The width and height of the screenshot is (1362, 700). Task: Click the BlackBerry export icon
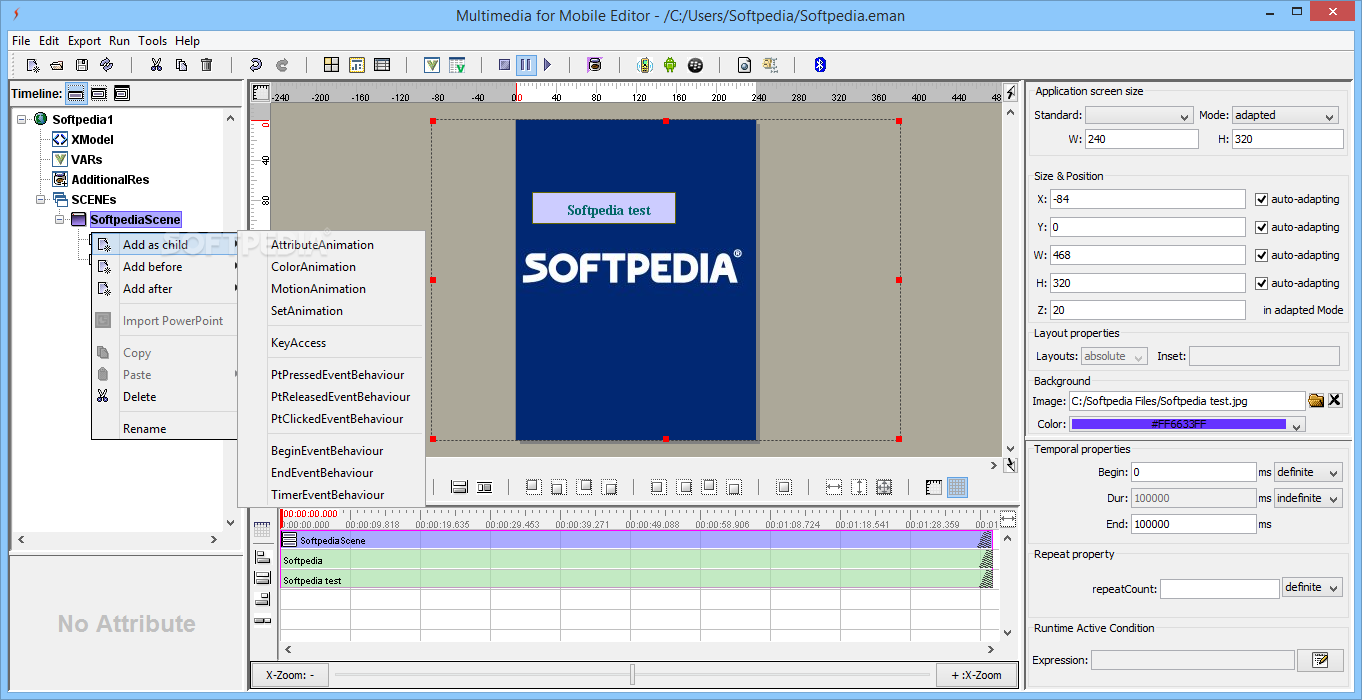tap(695, 65)
